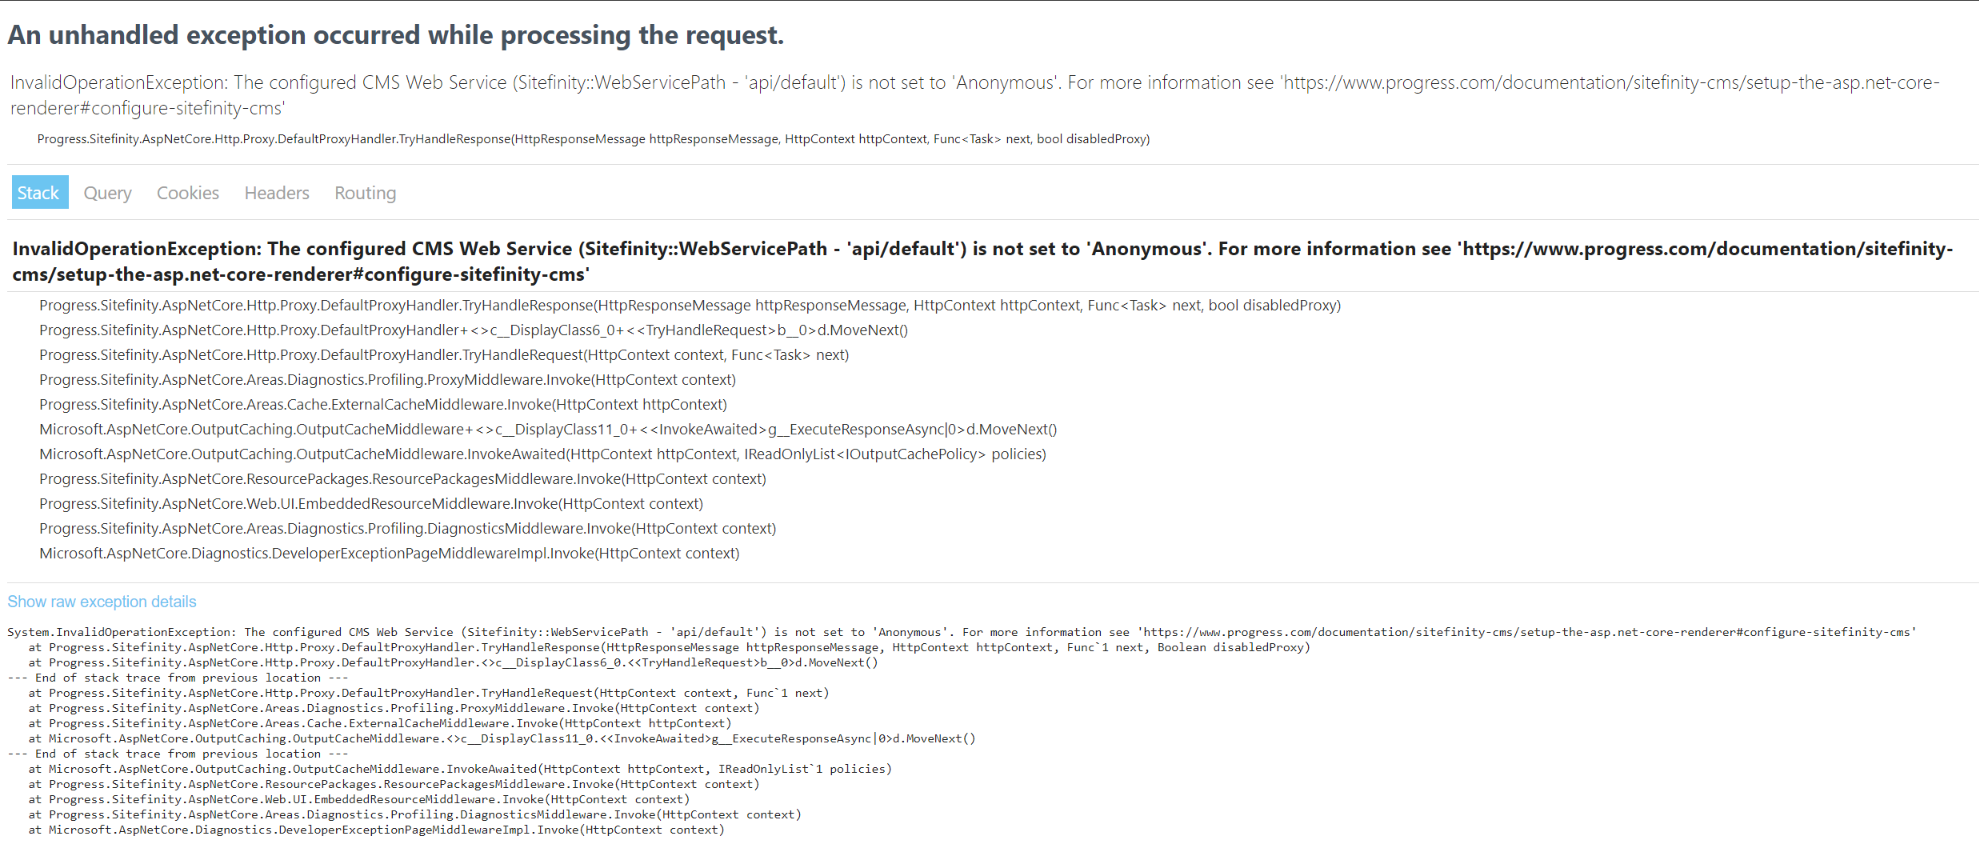
Task: Click the Show raw exception details link
Action: (x=102, y=601)
